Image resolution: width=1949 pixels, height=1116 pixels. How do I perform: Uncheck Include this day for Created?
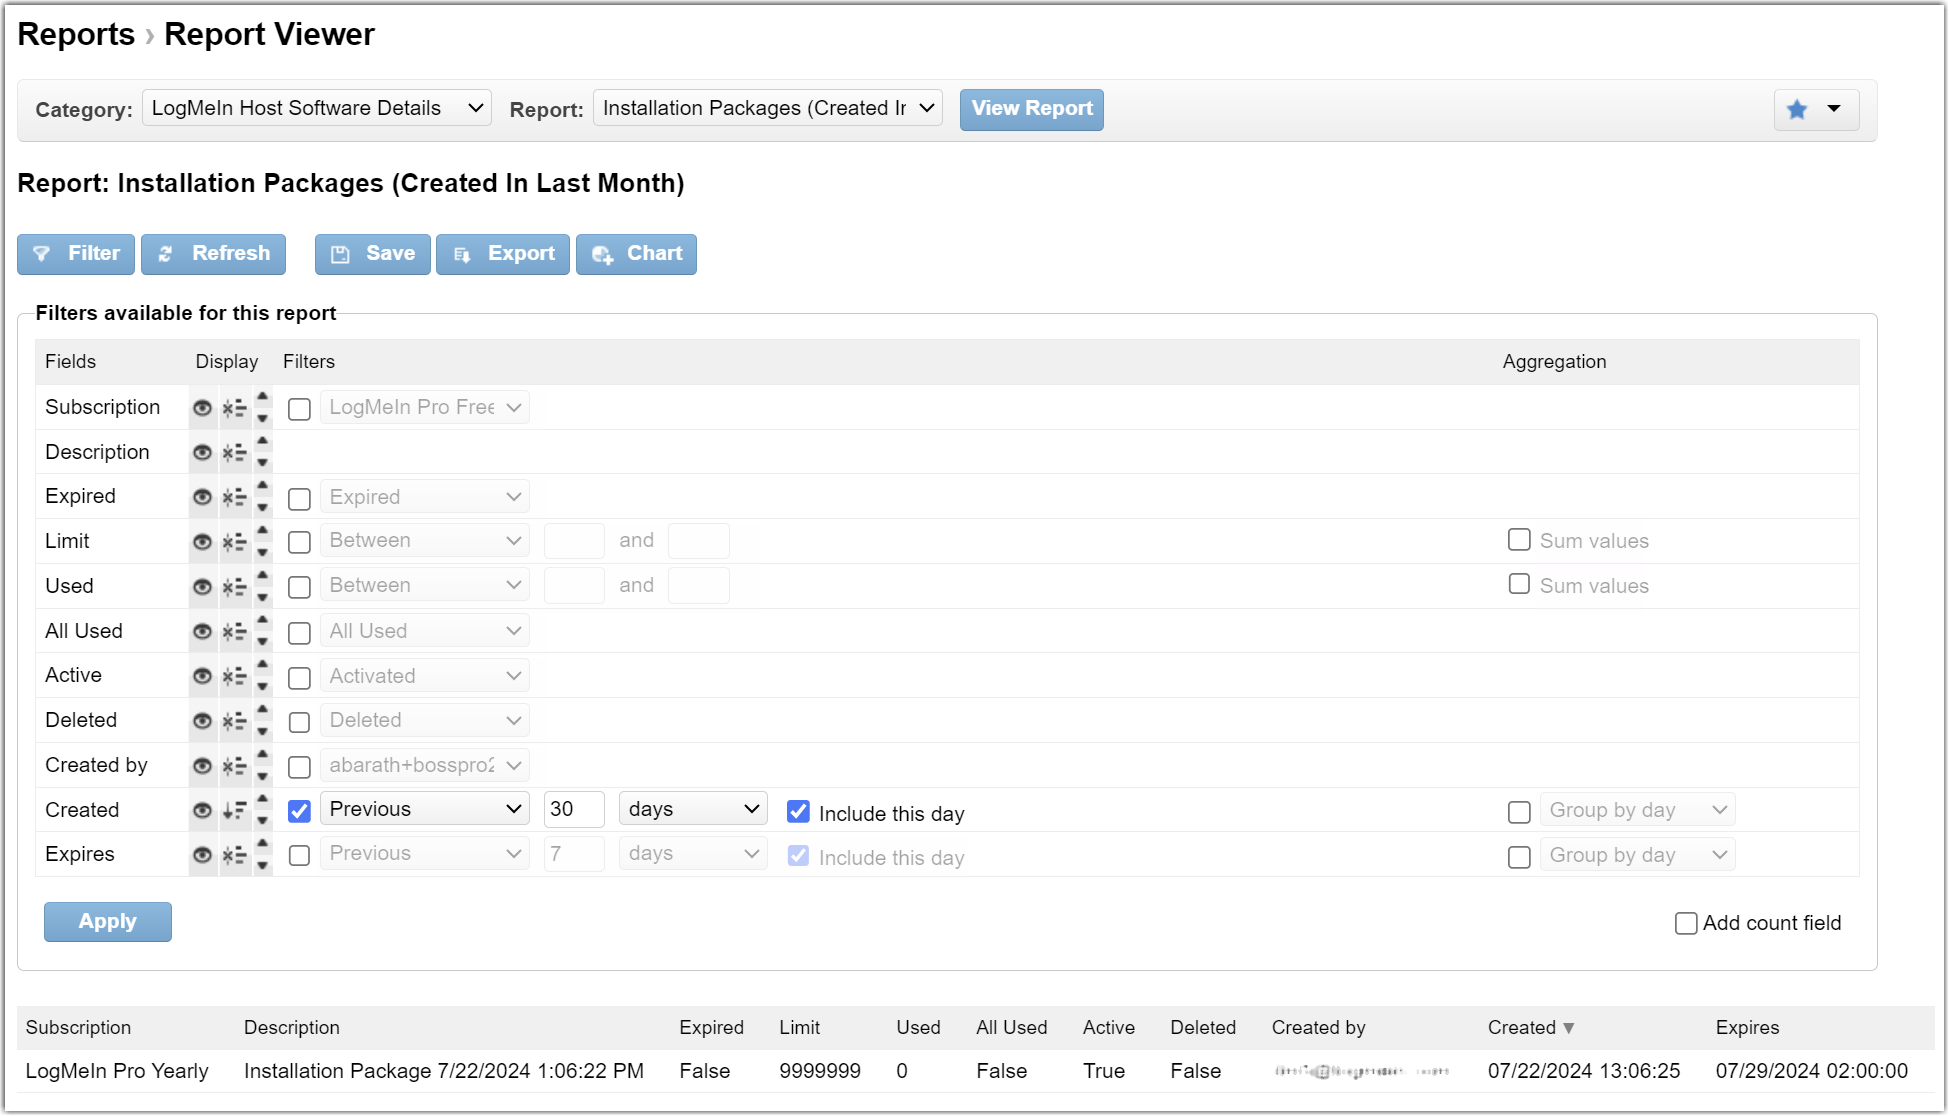(798, 811)
